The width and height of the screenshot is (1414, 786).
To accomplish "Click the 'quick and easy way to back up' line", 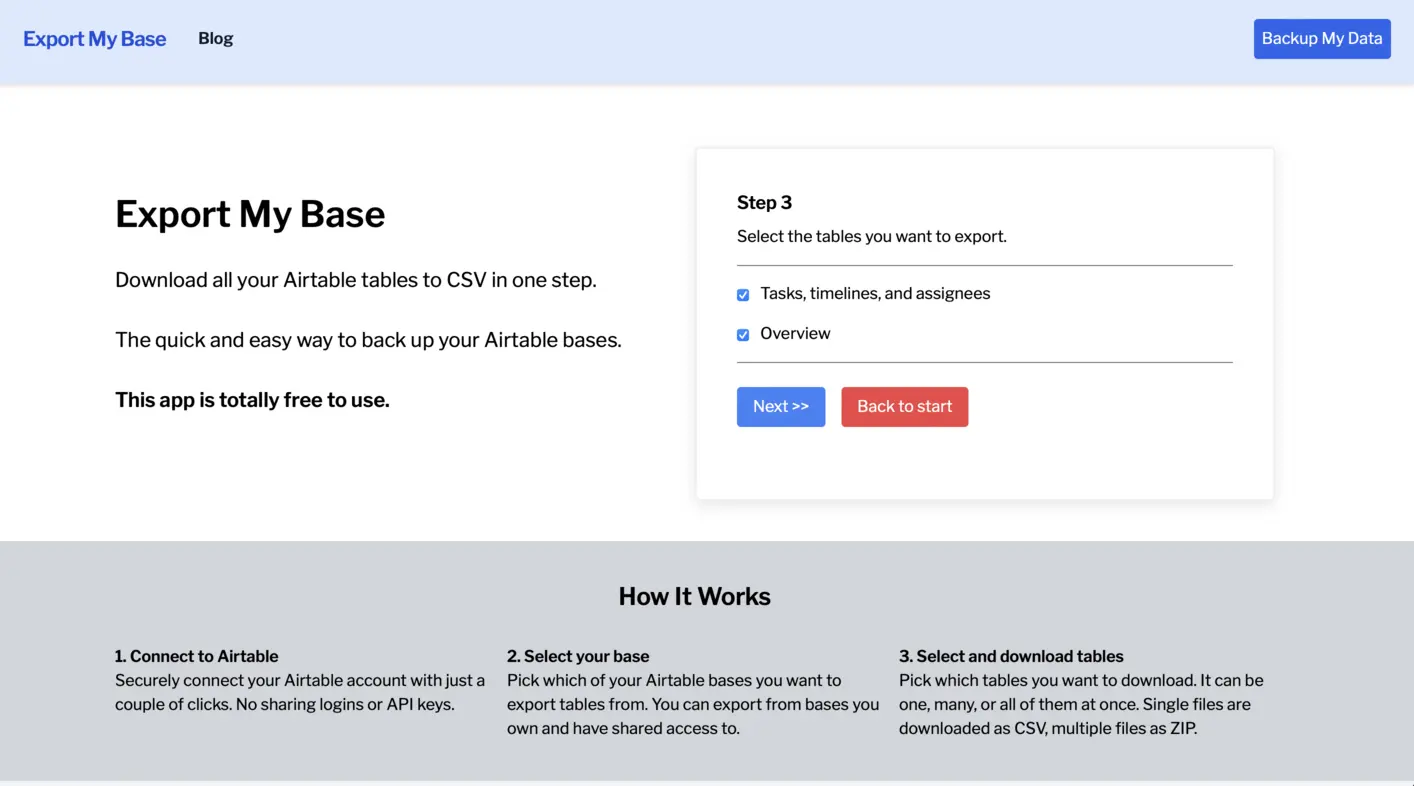I will (x=368, y=340).
